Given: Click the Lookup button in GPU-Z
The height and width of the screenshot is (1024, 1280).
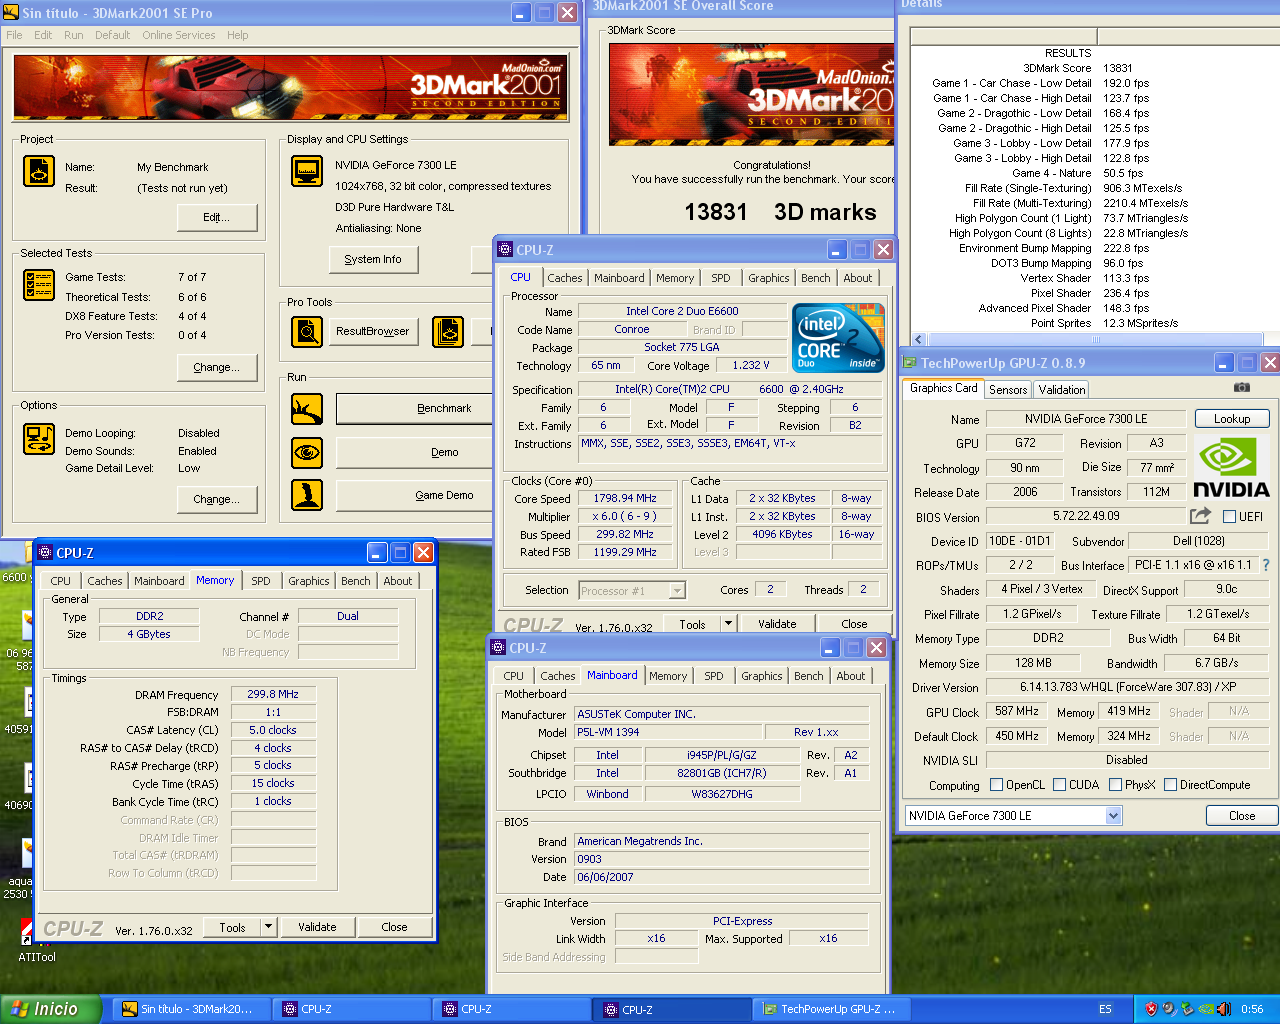Looking at the screenshot, I should pos(1232,419).
